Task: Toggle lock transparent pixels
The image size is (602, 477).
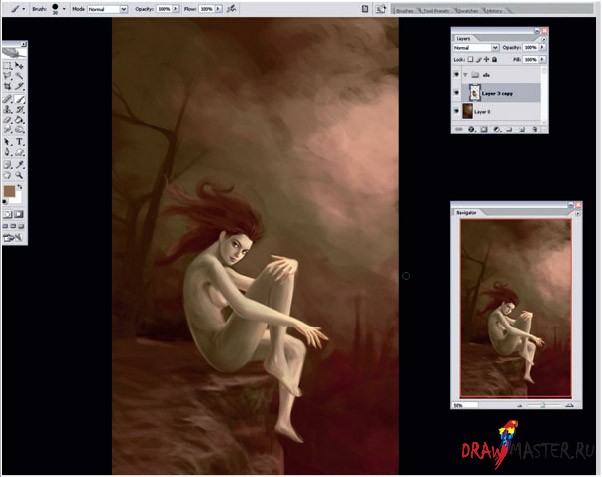Action: [470, 60]
